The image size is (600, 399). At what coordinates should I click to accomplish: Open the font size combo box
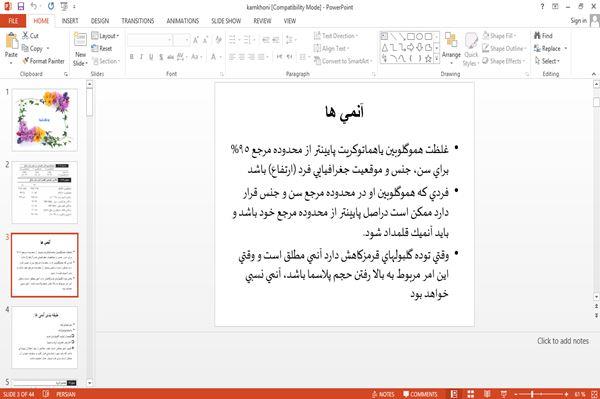[181, 40]
